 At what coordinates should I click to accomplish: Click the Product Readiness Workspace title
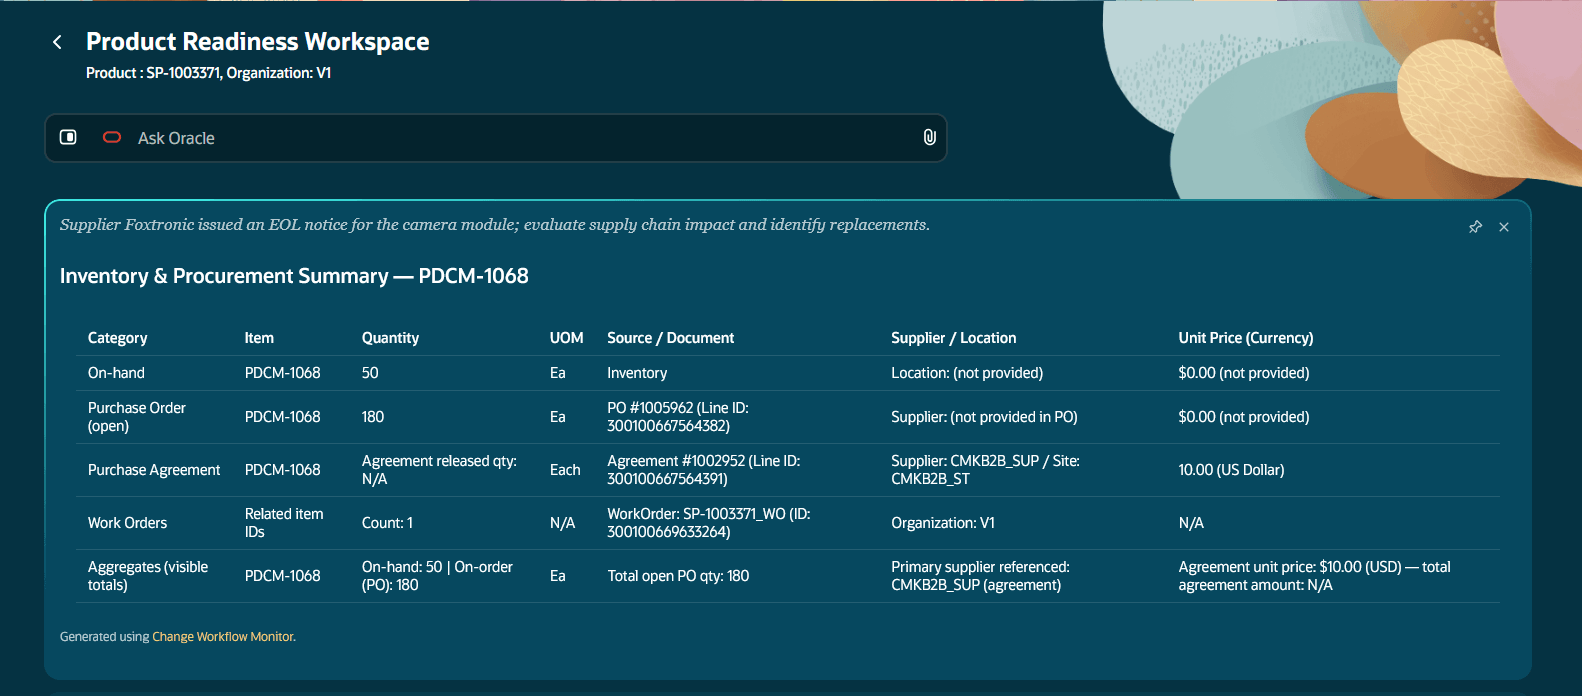[x=258, y=42]
